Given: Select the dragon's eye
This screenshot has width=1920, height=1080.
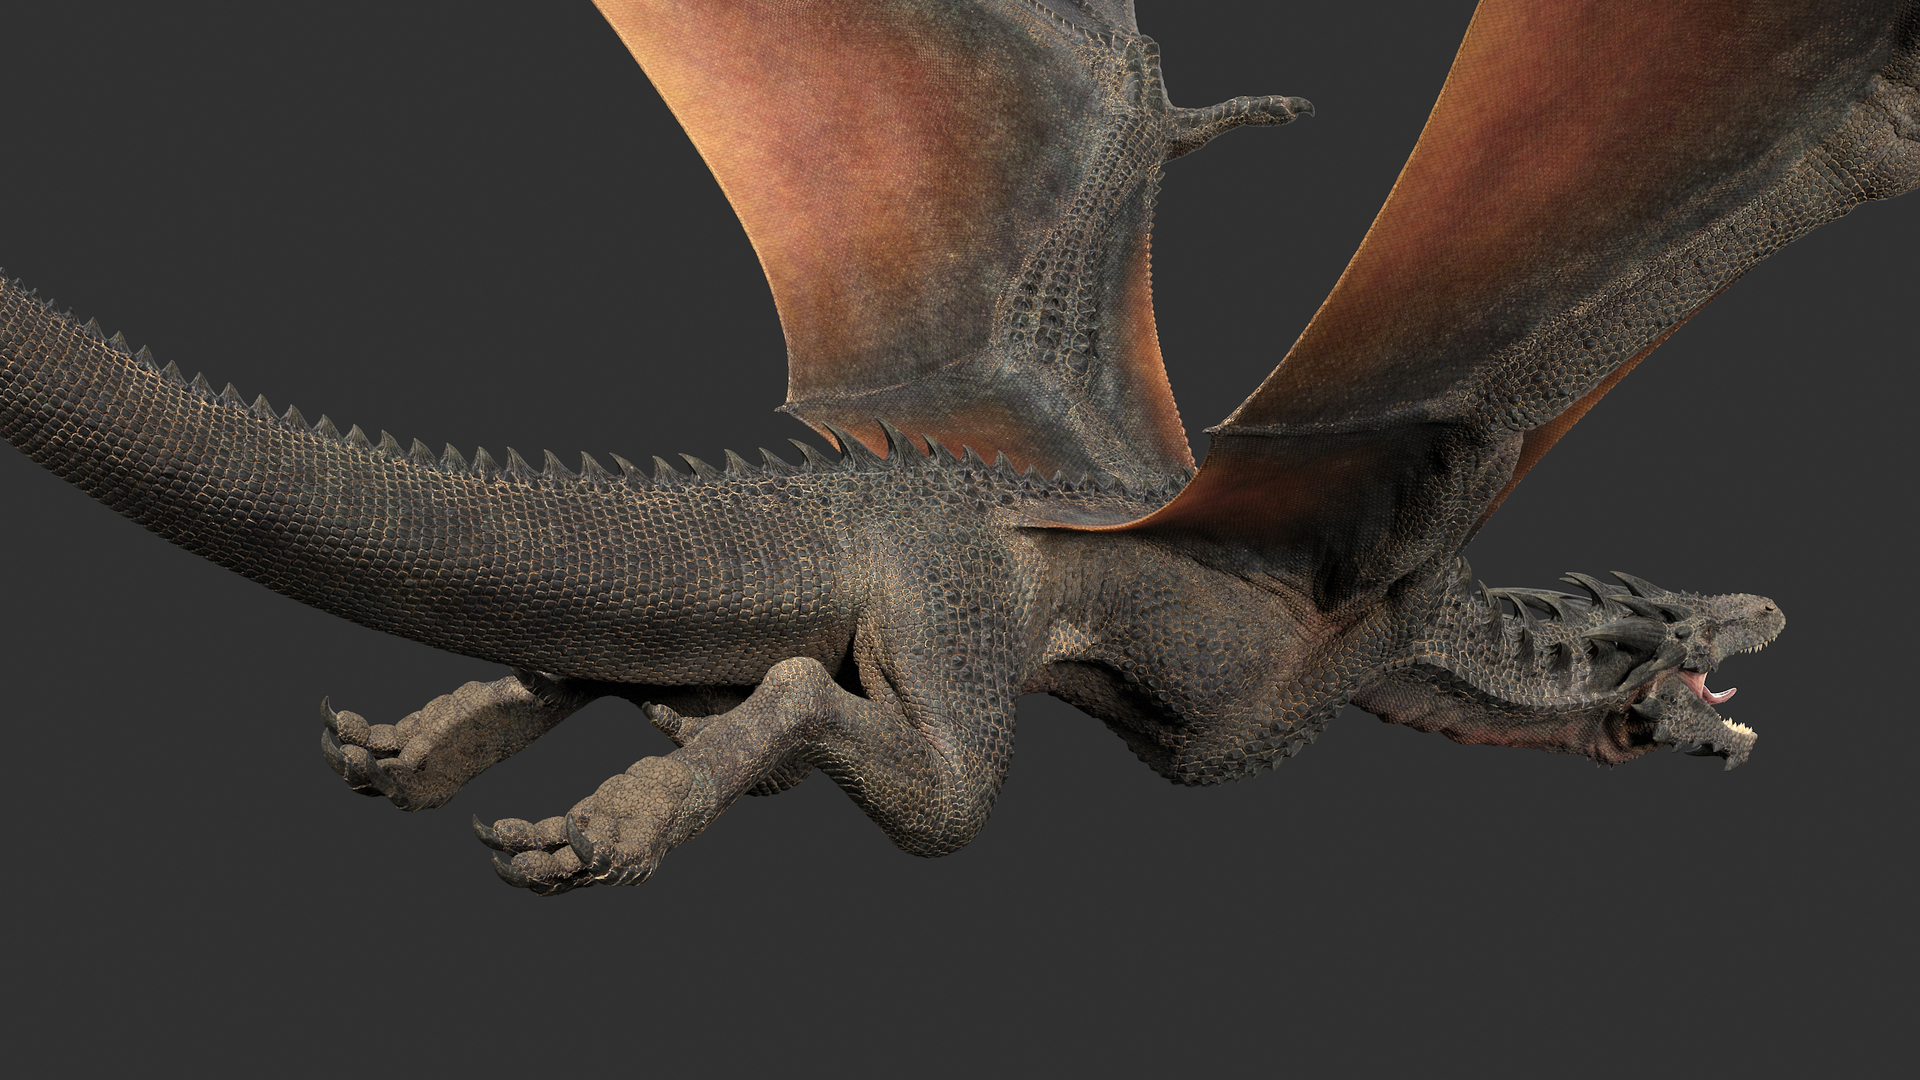Looking at the screenshot, I should 1707,632.
